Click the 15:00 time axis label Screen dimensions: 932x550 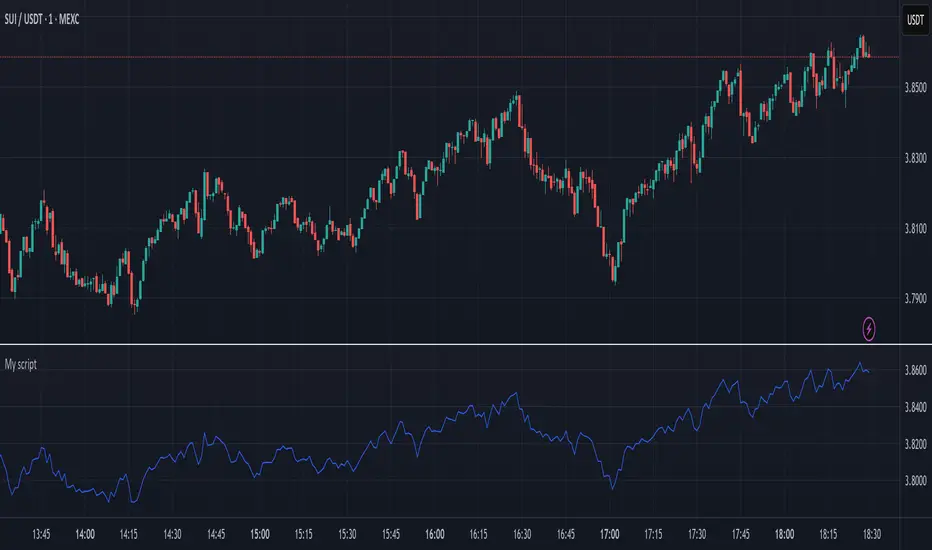point(260,534)
